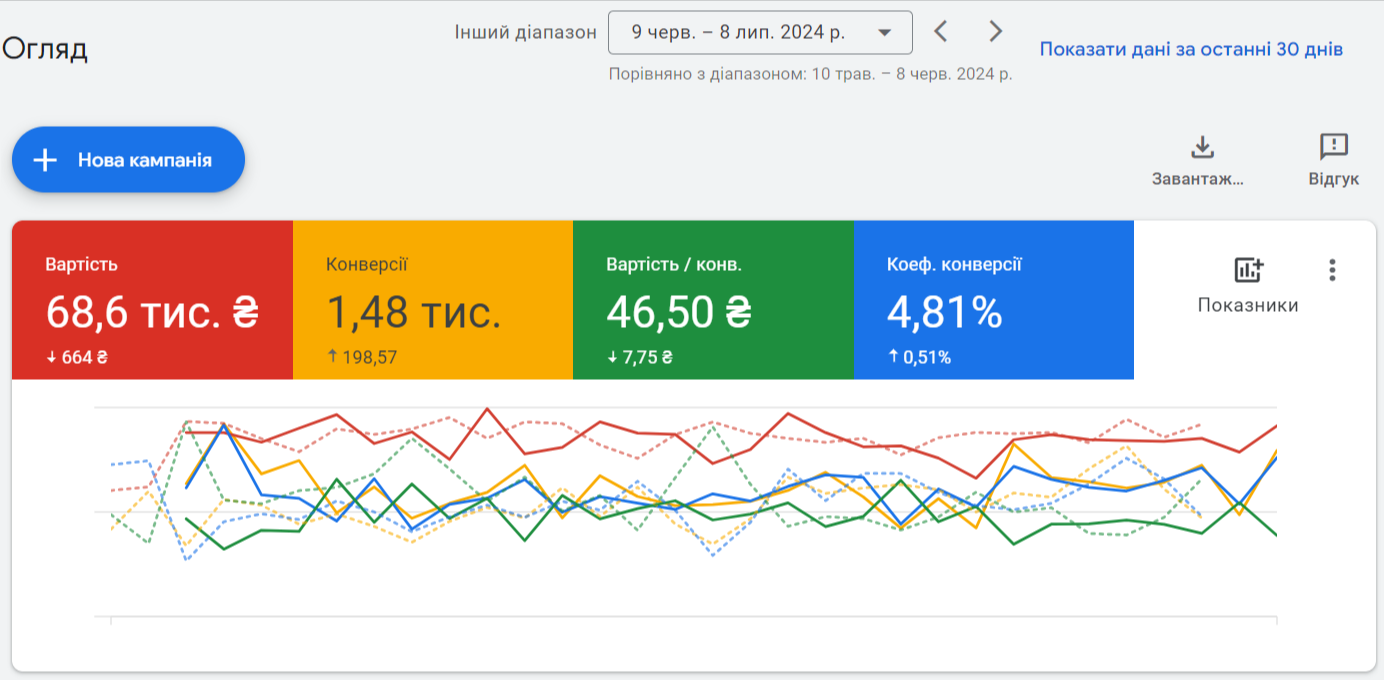Click the Показники label text
Screen dimensions: 1384x680
pyautogui.click(x=1248, y=305)
